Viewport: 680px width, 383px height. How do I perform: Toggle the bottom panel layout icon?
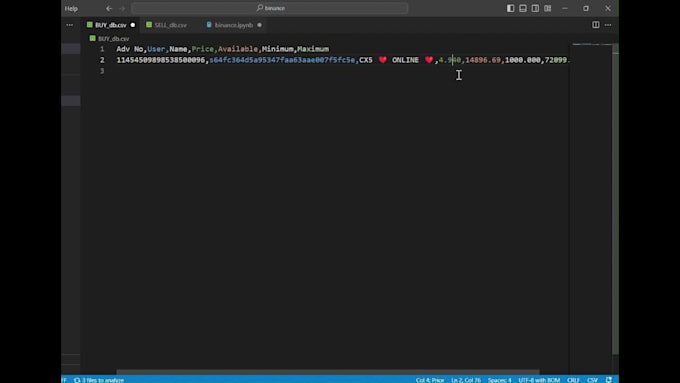523,8
